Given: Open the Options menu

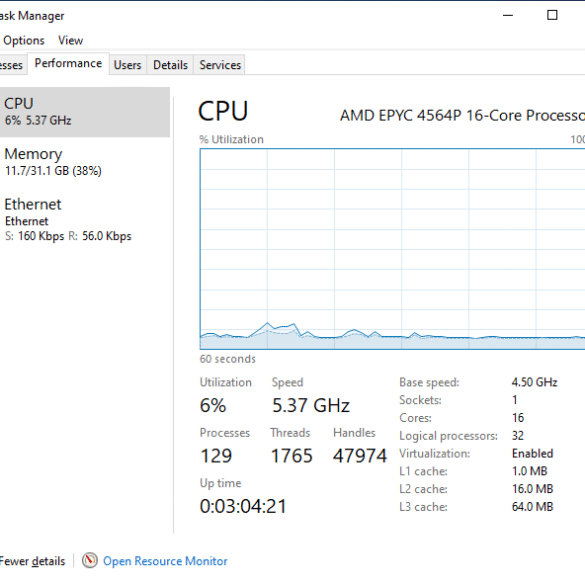Looking at the screenshot, I should click(24, 40).
